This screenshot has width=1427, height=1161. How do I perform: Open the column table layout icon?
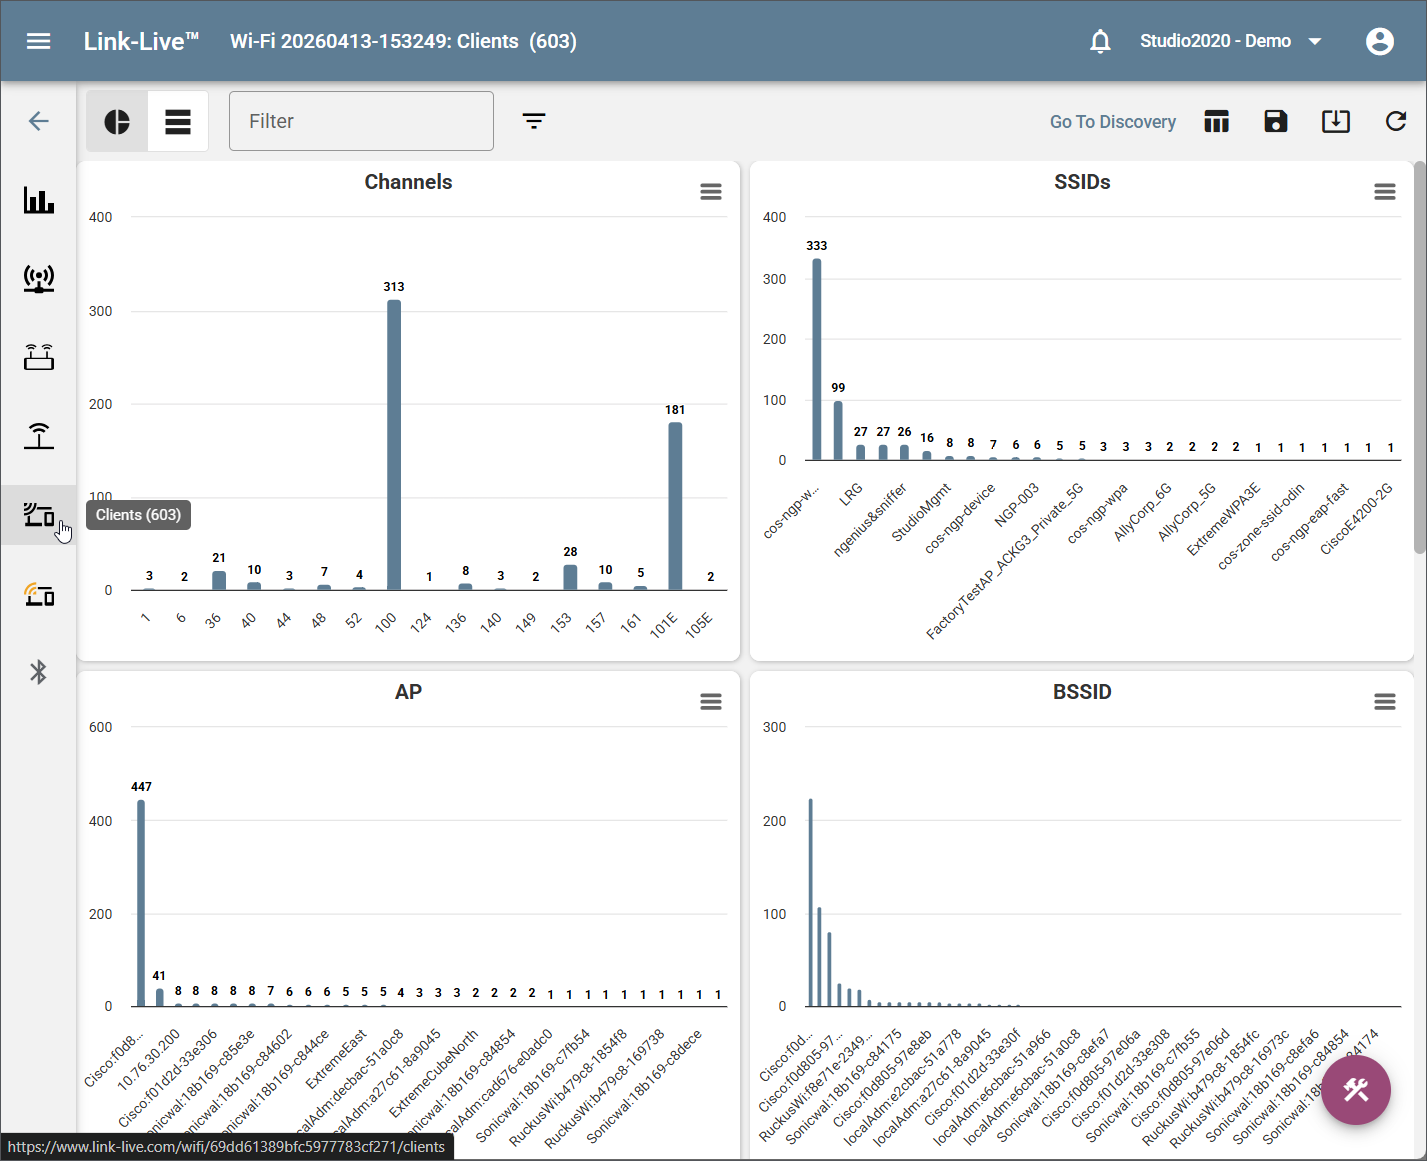1216,121
